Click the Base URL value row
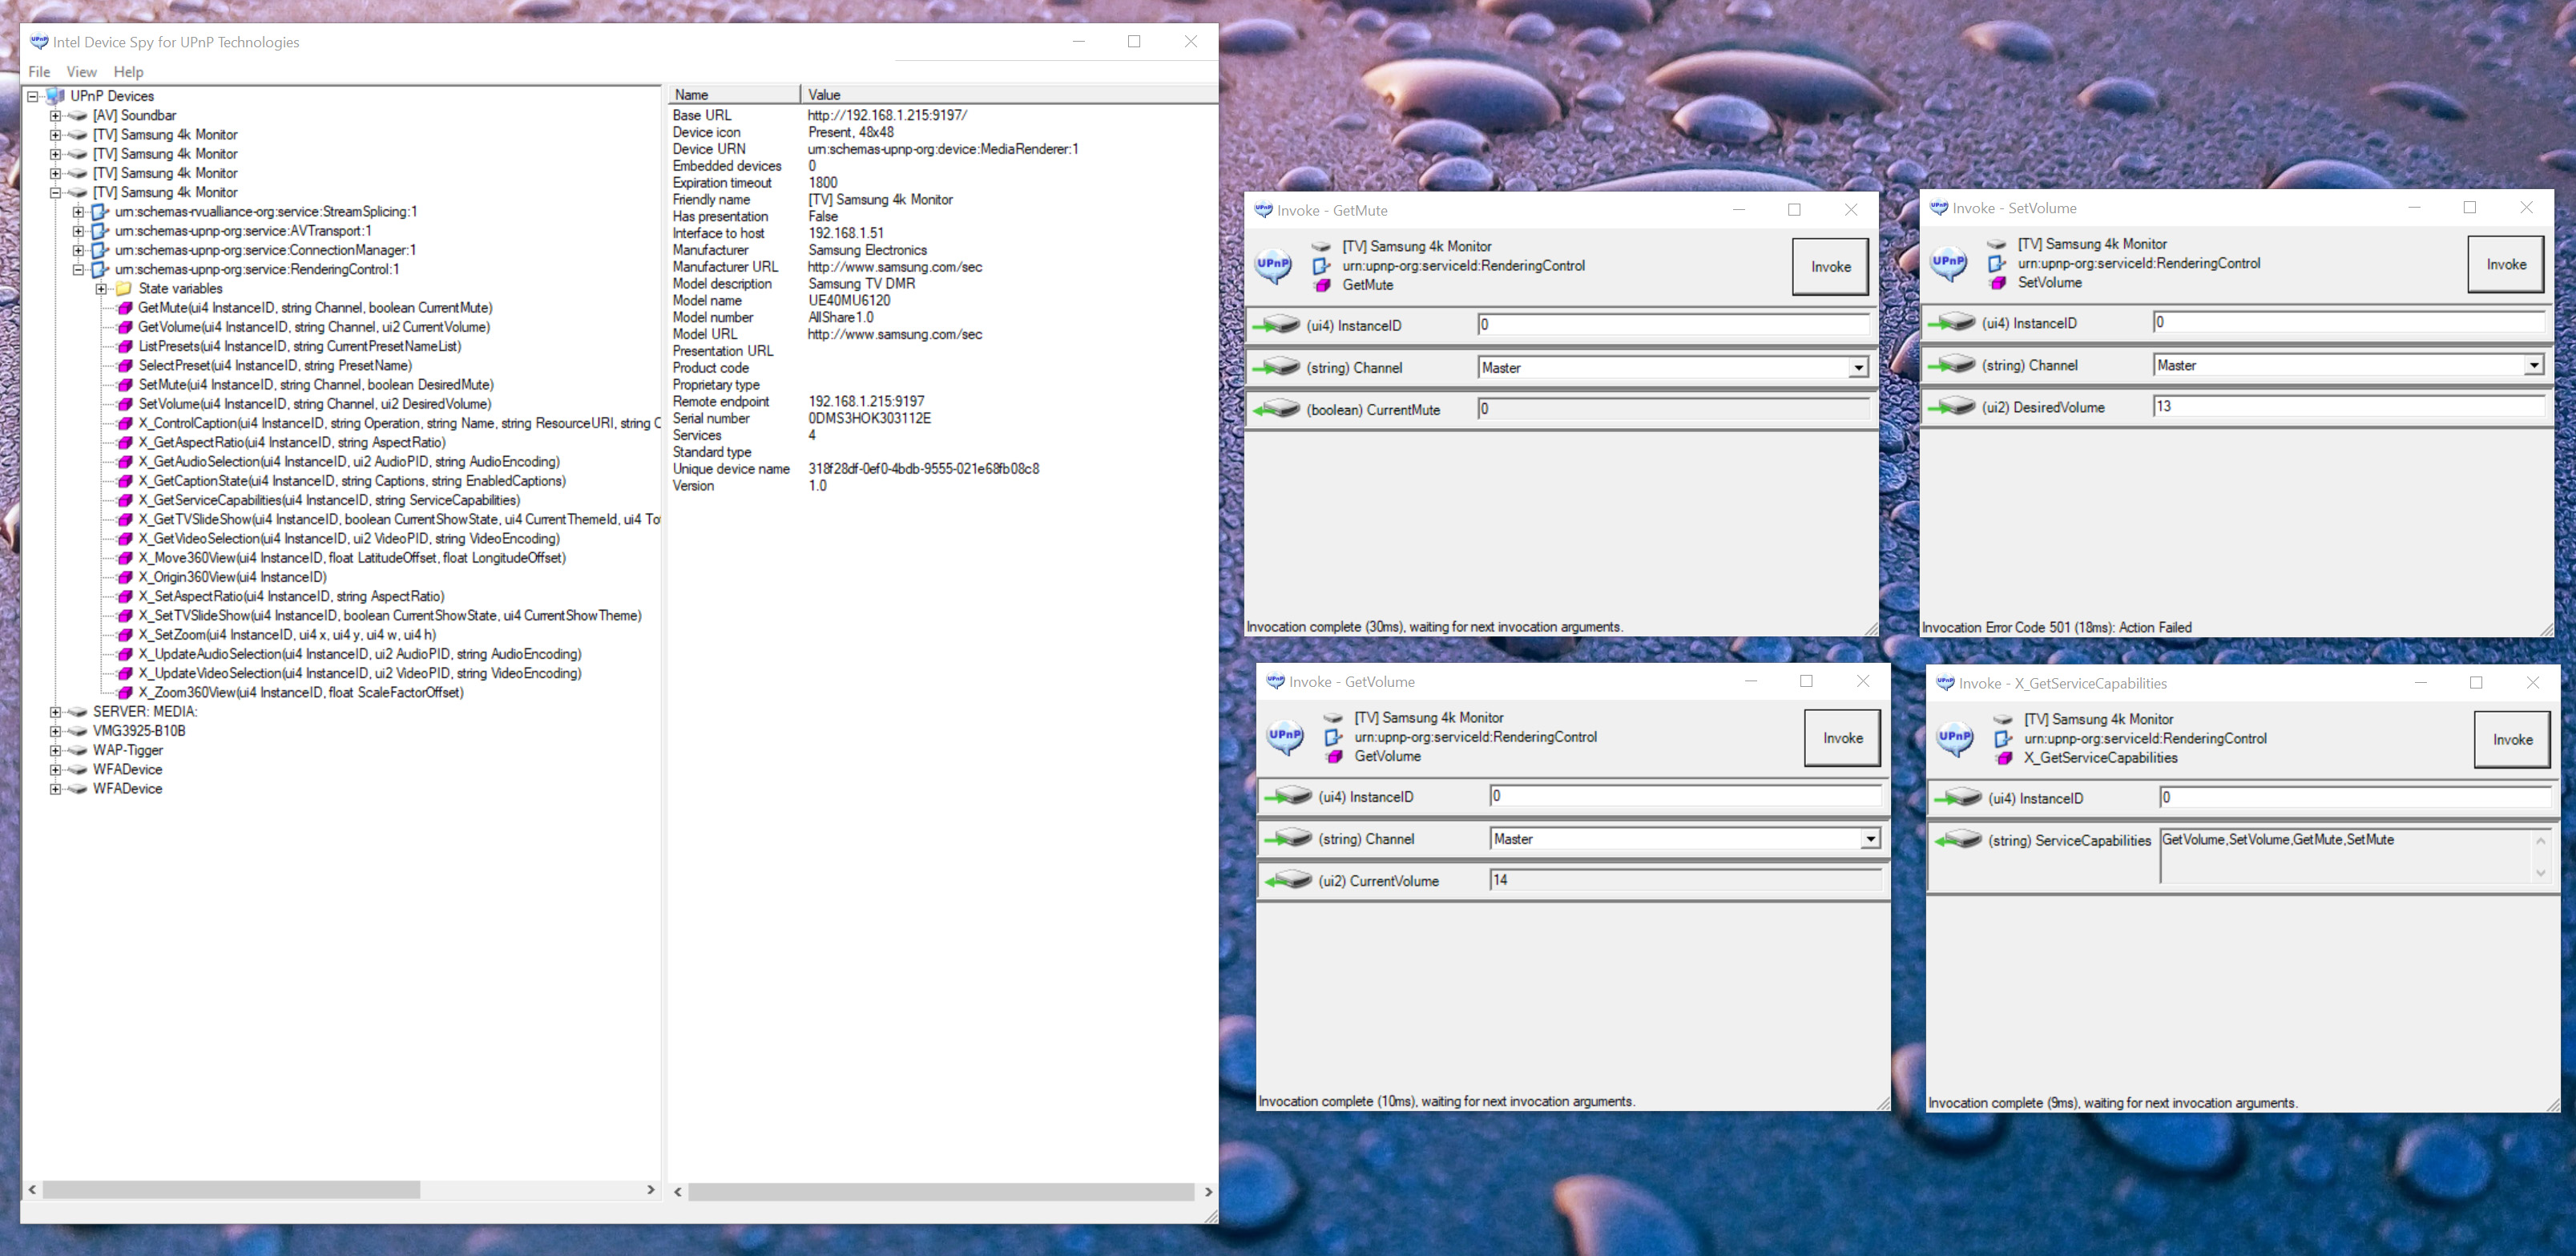 coord(887,116)
